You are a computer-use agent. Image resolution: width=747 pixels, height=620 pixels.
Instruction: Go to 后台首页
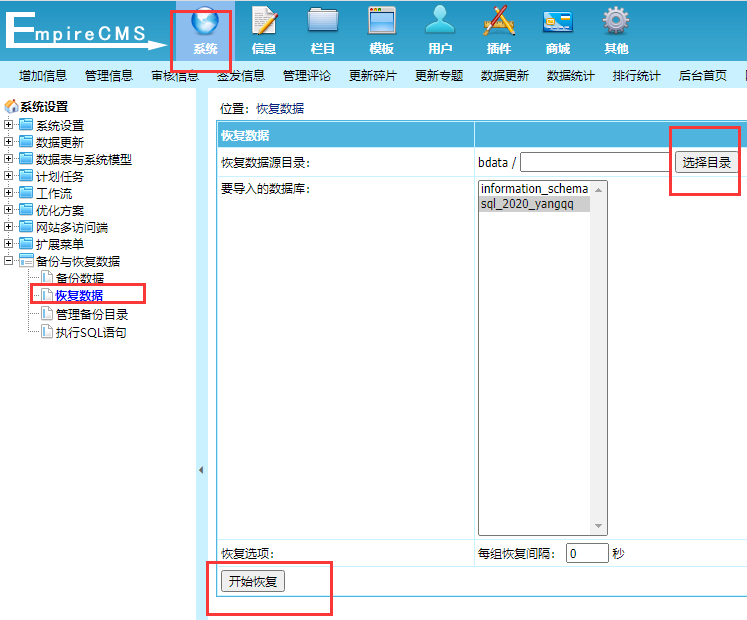point(703,75)
